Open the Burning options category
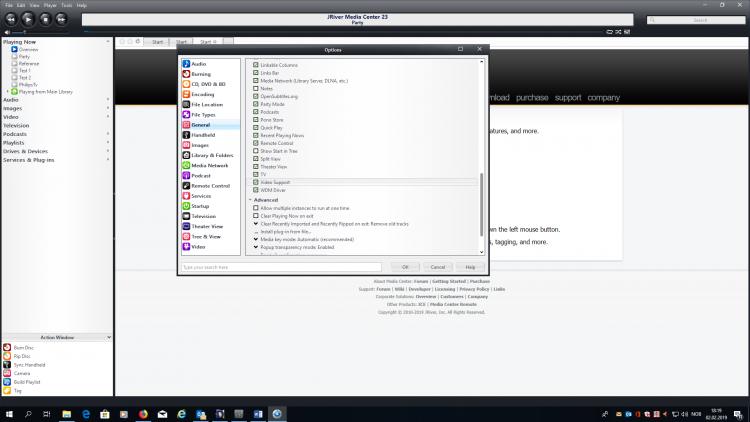The image size is (750, 422). click(201, 74)
